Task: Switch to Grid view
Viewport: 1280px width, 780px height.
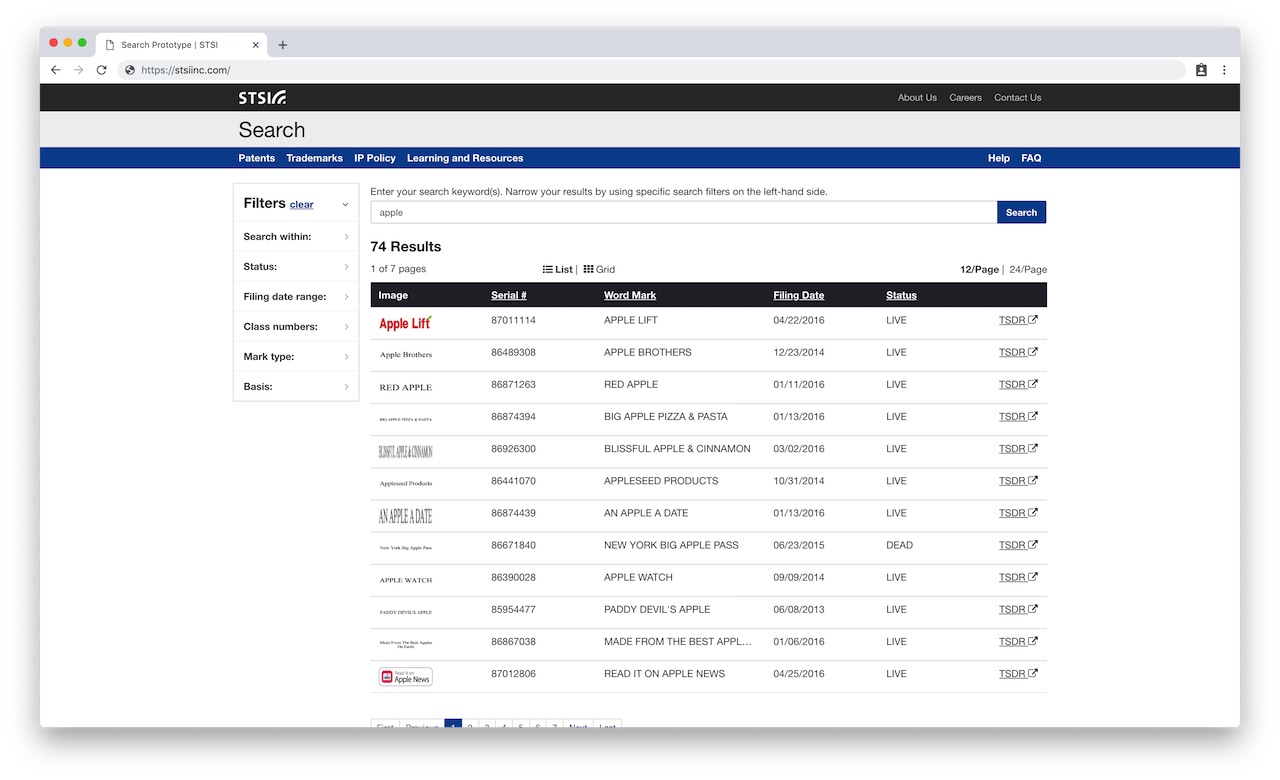Action: (x=599, y=270)
